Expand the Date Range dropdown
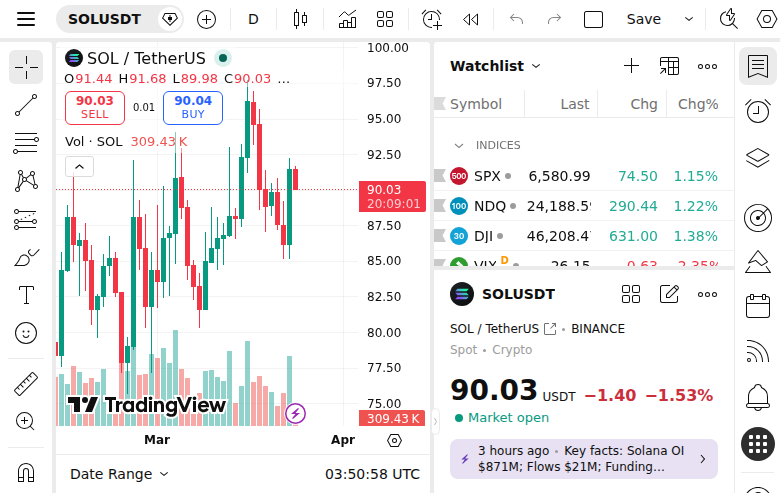This screenshot has height=493, width=780. (119, 474)
